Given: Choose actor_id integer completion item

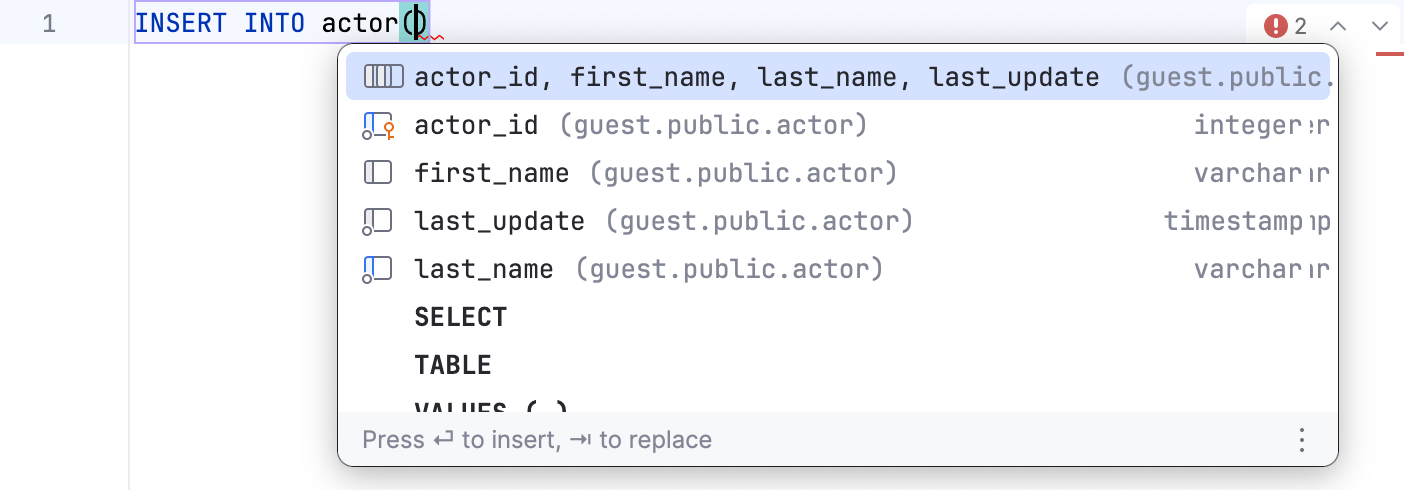Looking at the screenshot, I should (640, 126).
